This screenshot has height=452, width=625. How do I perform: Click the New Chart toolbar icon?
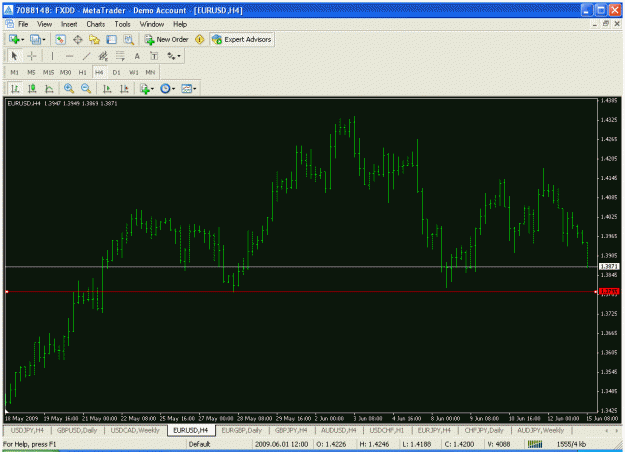coord(14,39)
